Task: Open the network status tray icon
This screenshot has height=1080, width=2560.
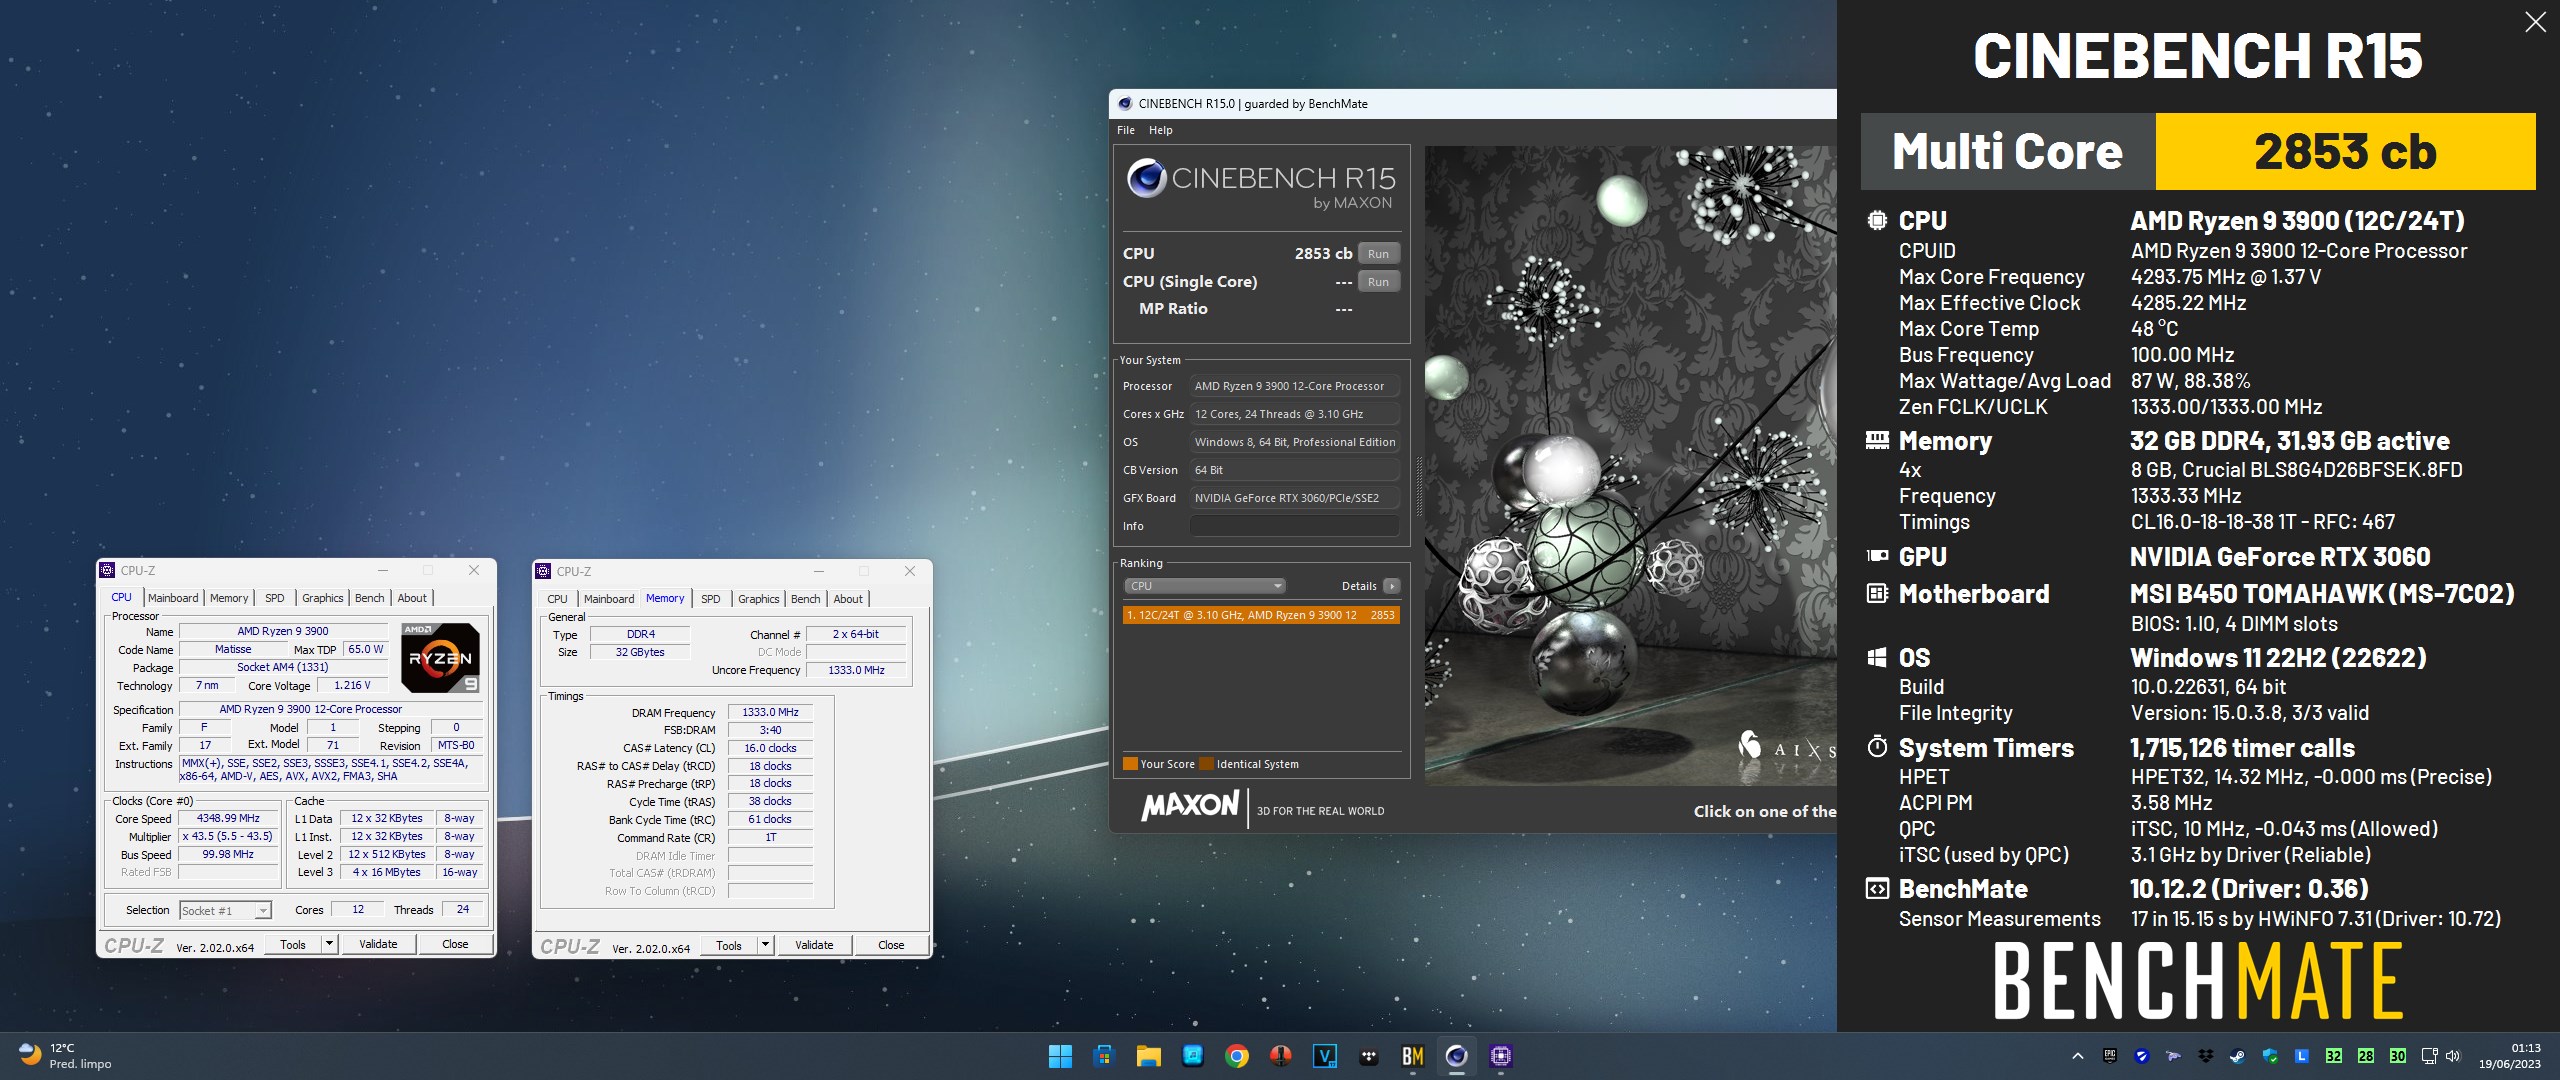Action: pyautogui.click(x=2429, y=1056)
